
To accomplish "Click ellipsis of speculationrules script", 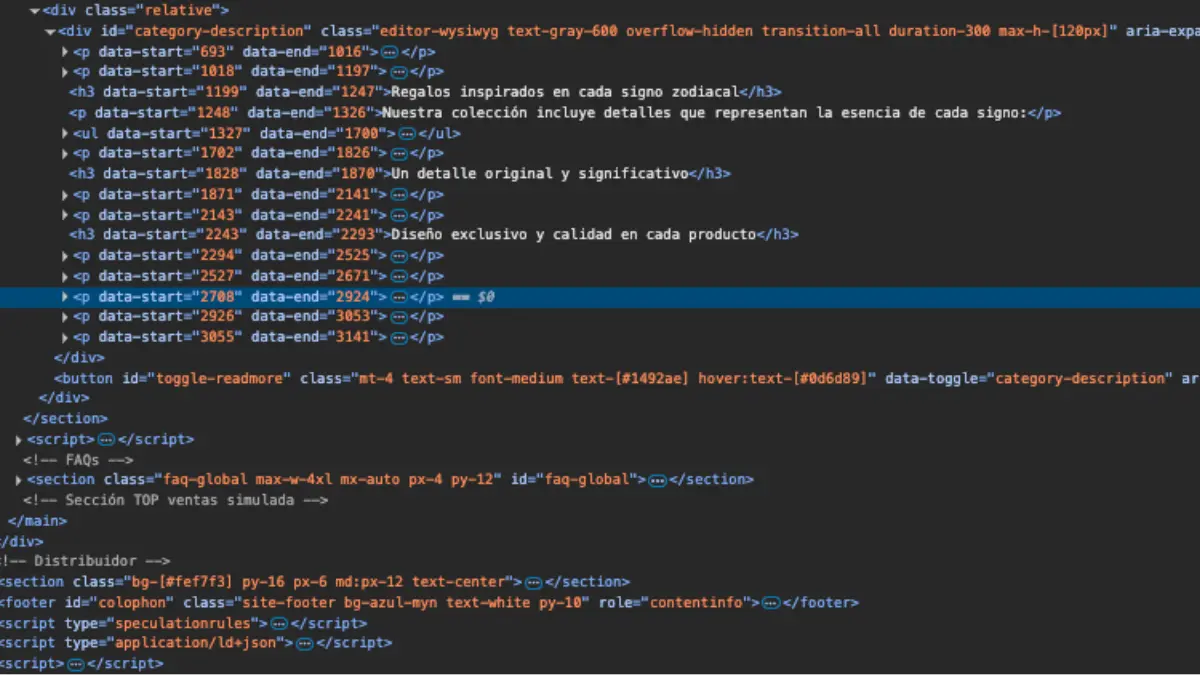I will pyautogui.click(x=279, y=623).
